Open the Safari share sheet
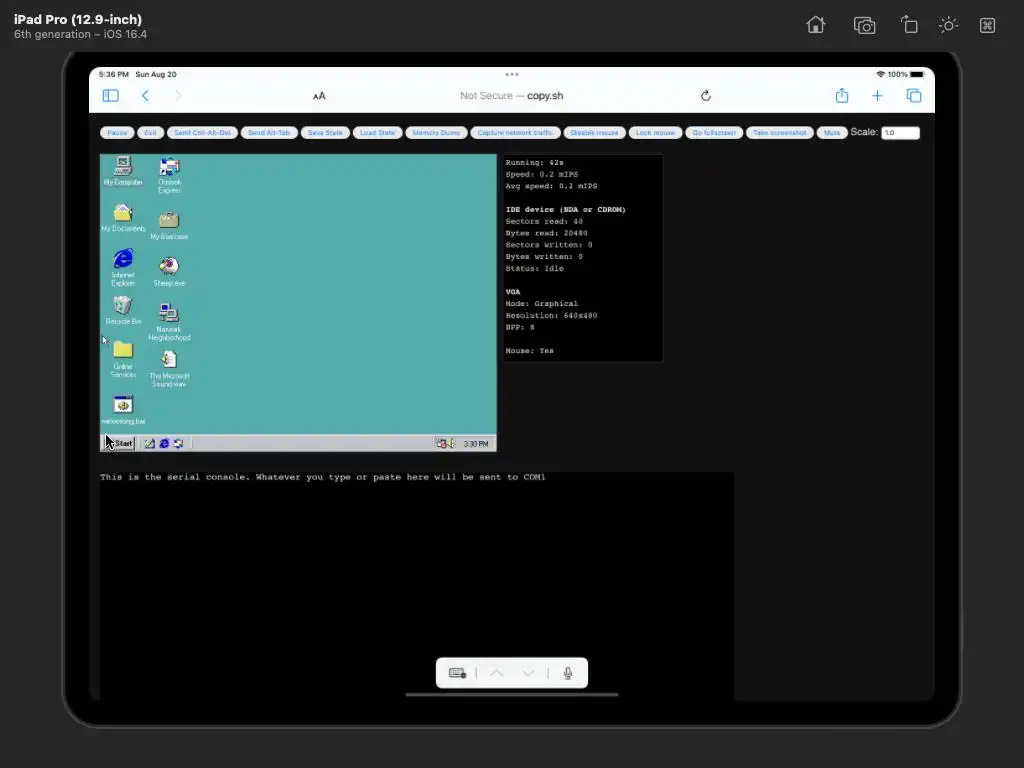The height and width of the screenshot is (768, 1024). (842, 95)
